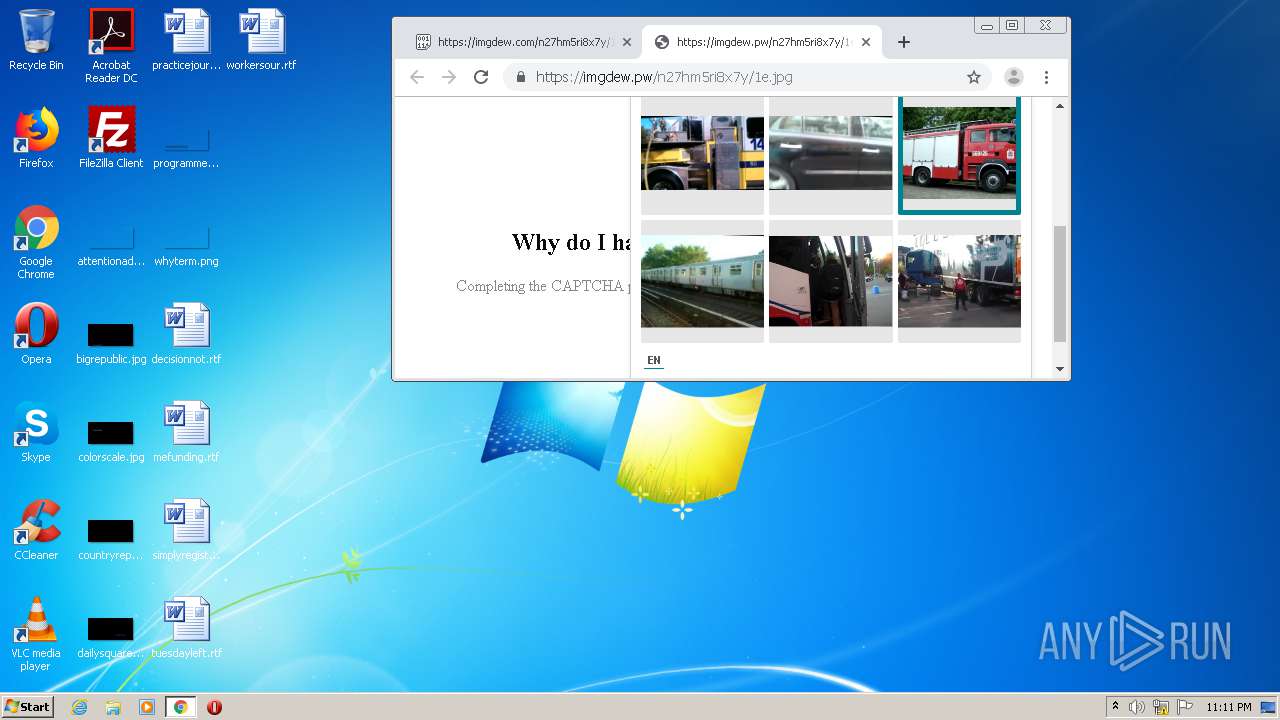
Task: Open Internet Explorer from the taskbar
Action: click(x=79, y=707)
